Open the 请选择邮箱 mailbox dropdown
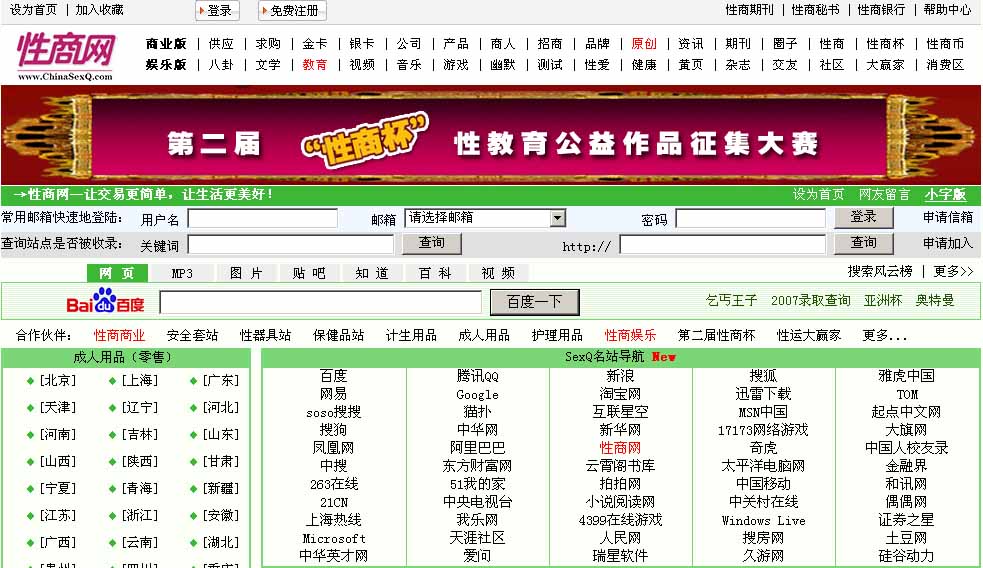983x568 pixels. tap(485, 218)
